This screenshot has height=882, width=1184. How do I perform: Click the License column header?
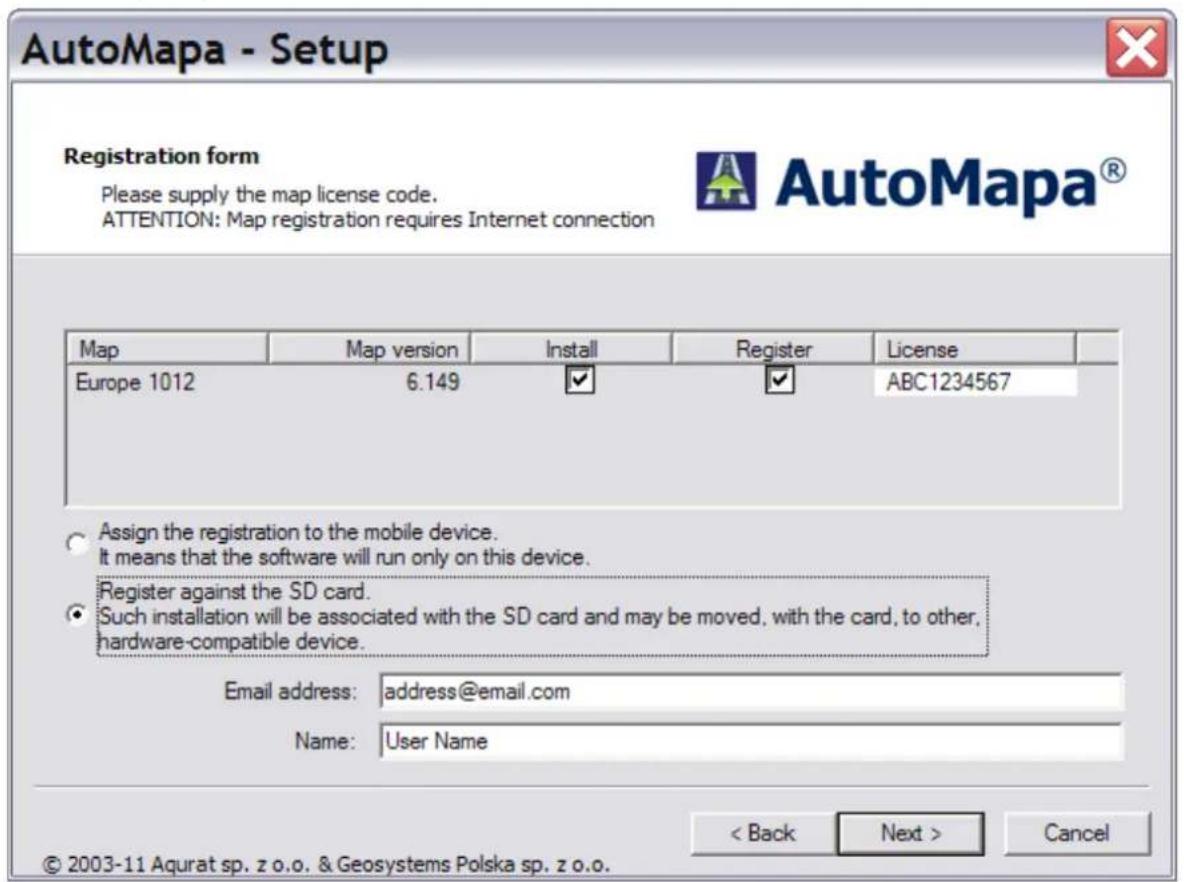[x=975, y=349]
